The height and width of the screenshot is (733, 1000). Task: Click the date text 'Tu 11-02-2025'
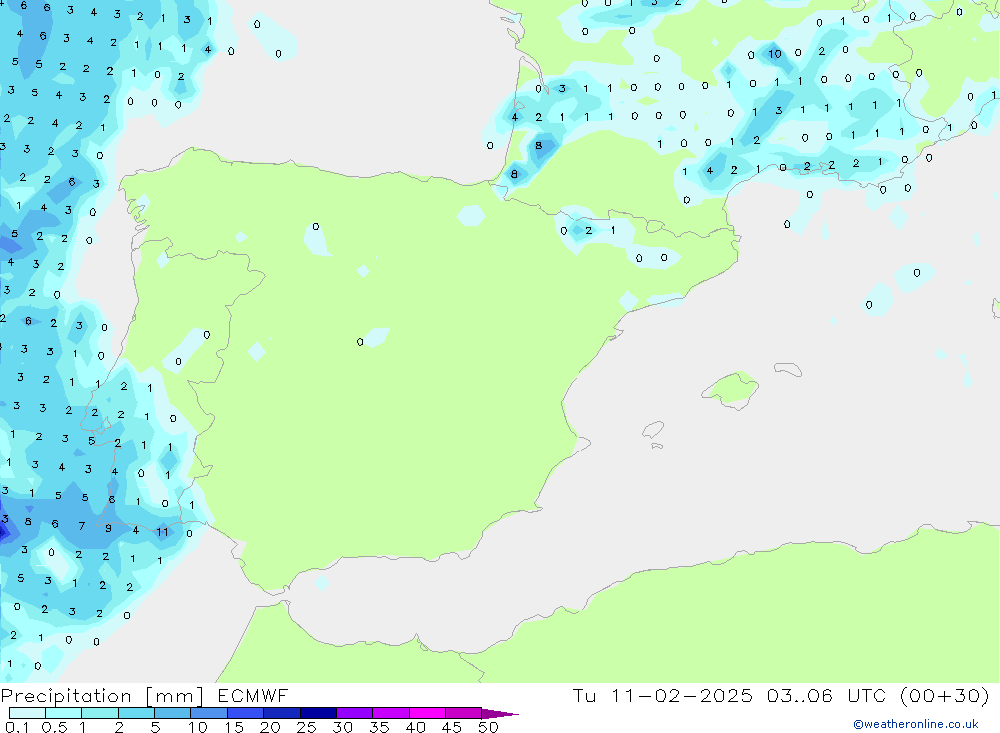663,695
